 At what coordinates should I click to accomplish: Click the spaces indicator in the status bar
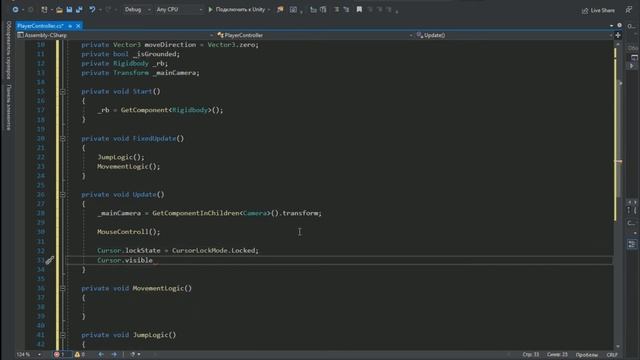click(587, 354)
